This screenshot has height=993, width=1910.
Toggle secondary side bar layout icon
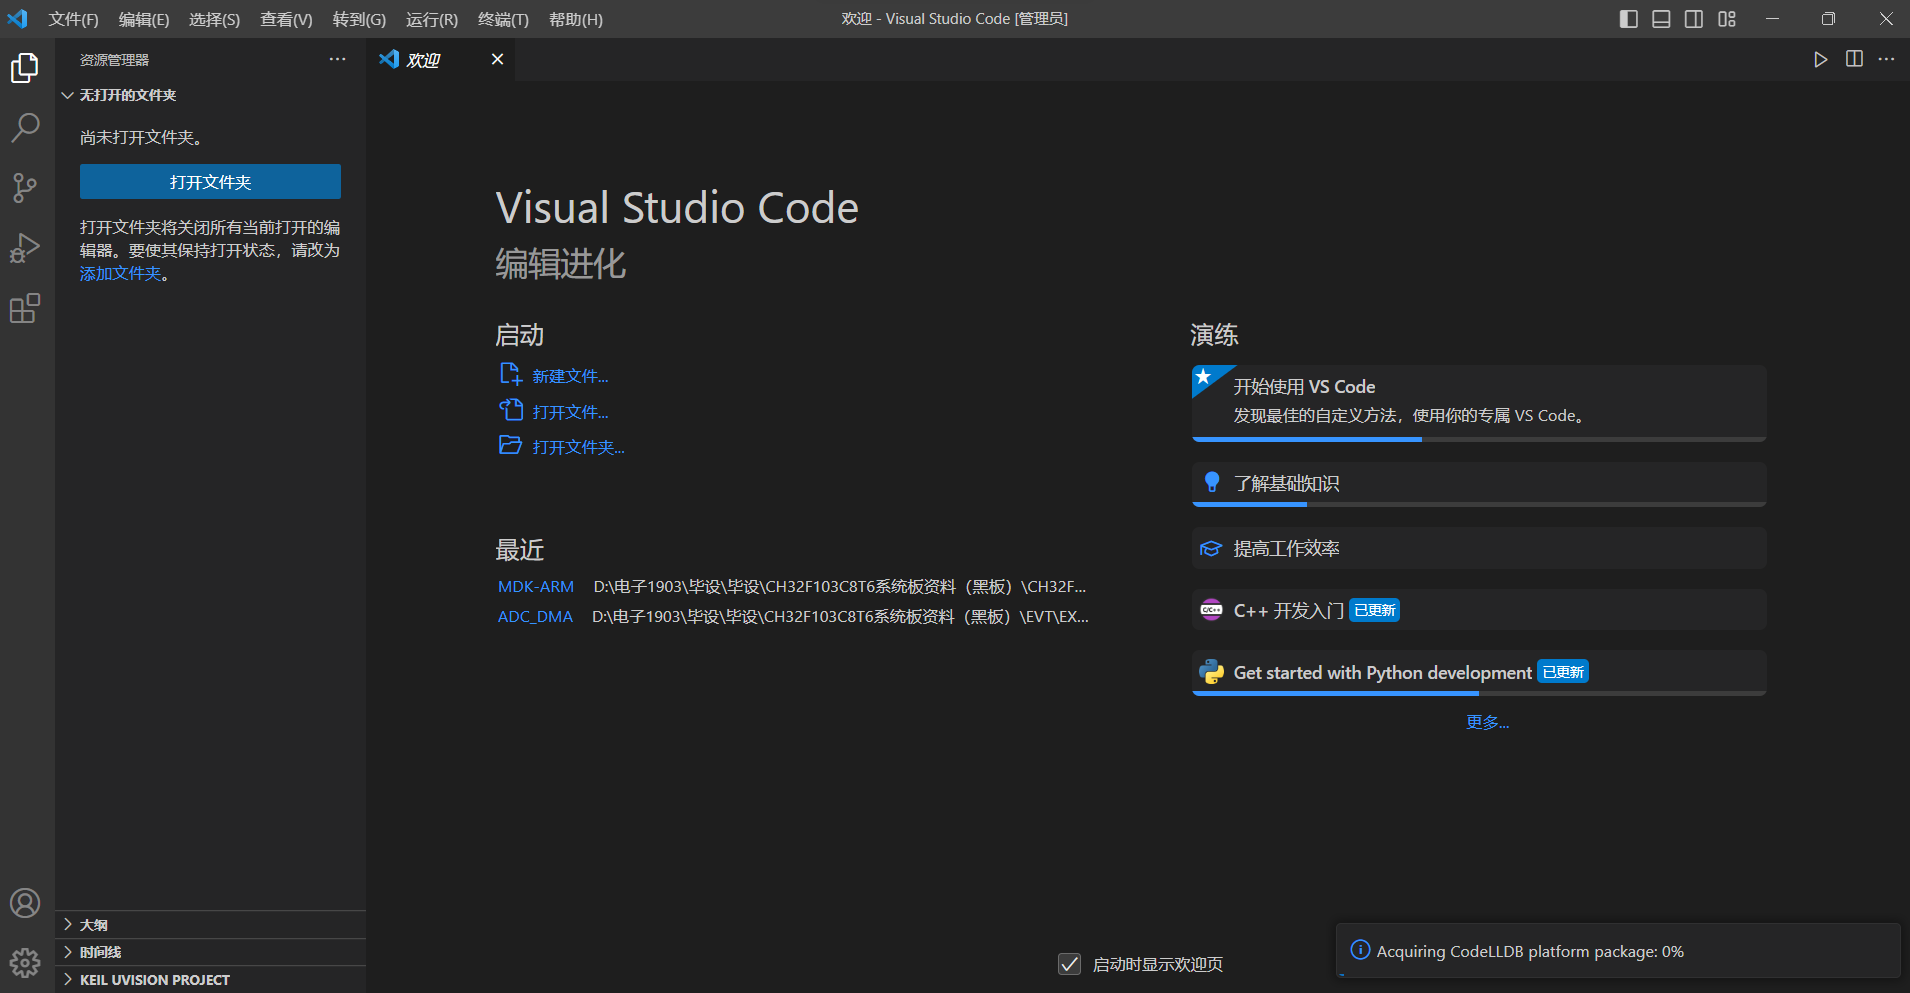click(x=1694, y=19)
